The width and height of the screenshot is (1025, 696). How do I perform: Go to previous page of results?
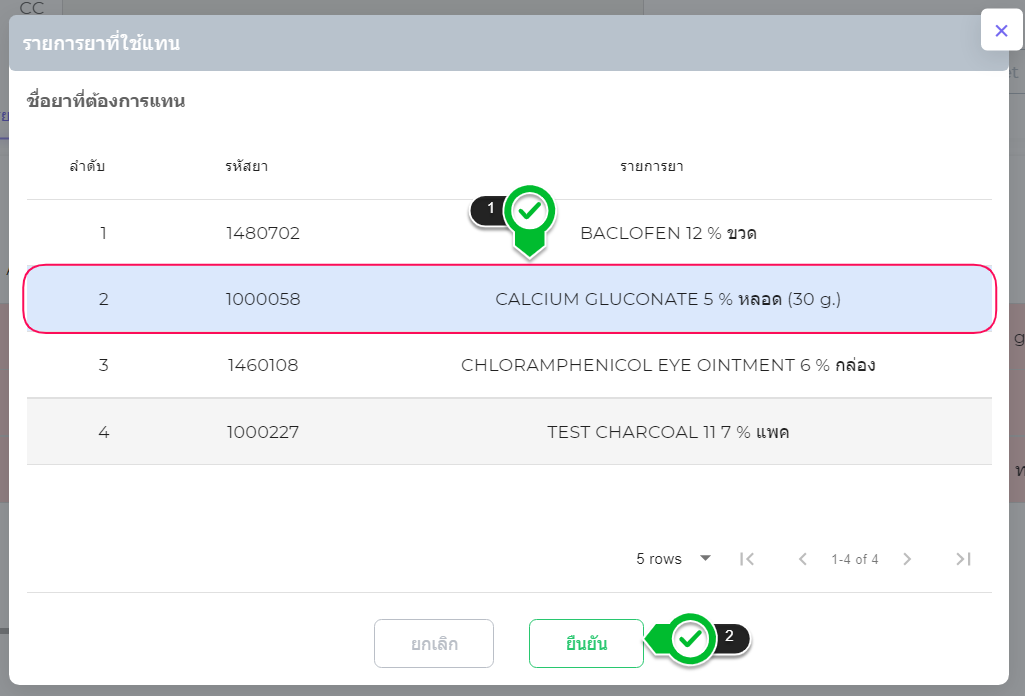[x=802, y=559]
